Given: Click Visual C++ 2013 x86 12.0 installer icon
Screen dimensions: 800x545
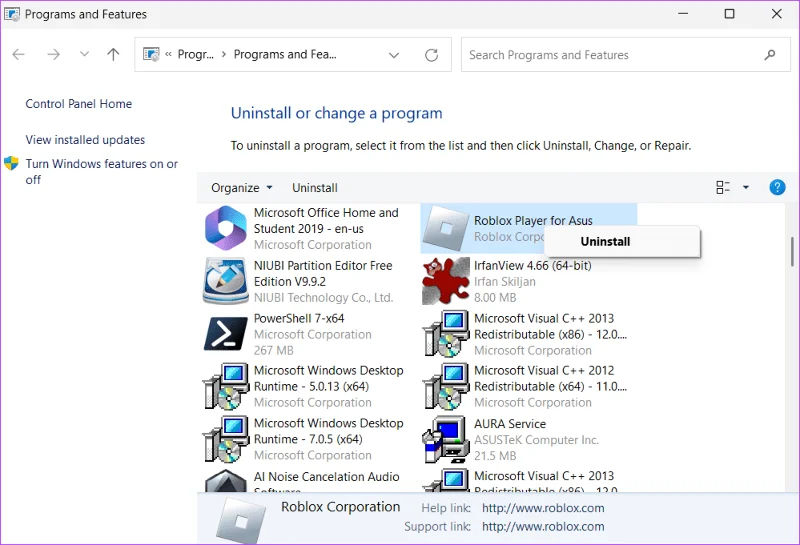Looking at the screenshot, I should point(446,334).
